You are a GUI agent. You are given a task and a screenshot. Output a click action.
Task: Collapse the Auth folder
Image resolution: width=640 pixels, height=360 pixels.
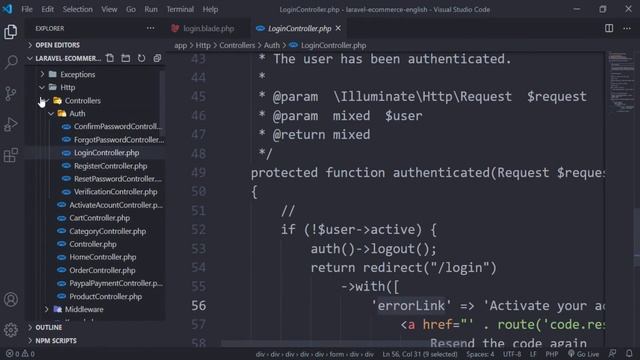tap(77, 113)
